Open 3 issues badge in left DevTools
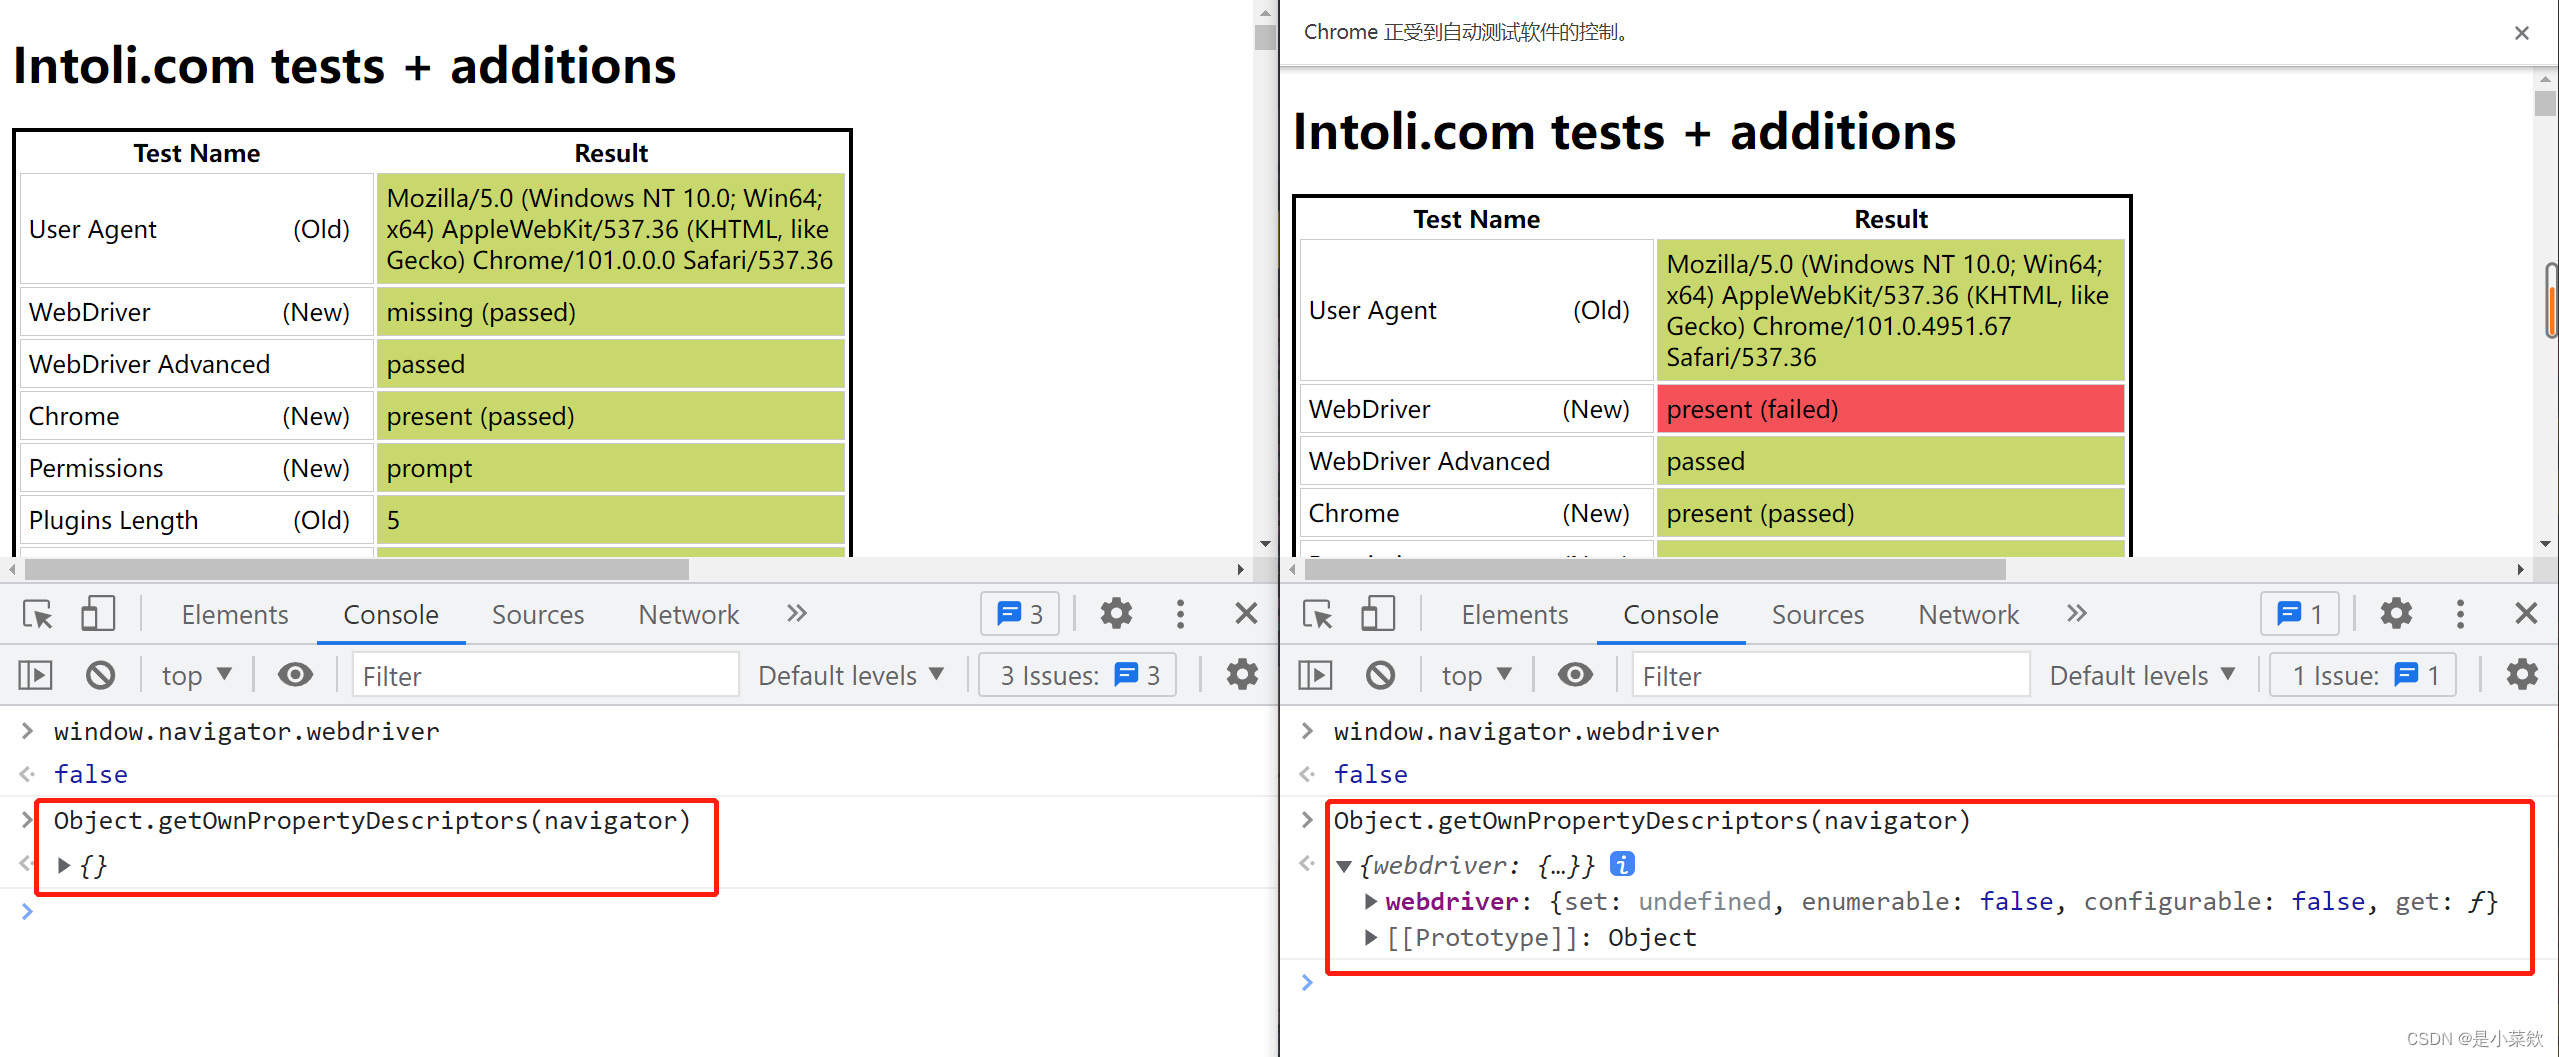2559x1057 pixels. [x=1020, y=614]
